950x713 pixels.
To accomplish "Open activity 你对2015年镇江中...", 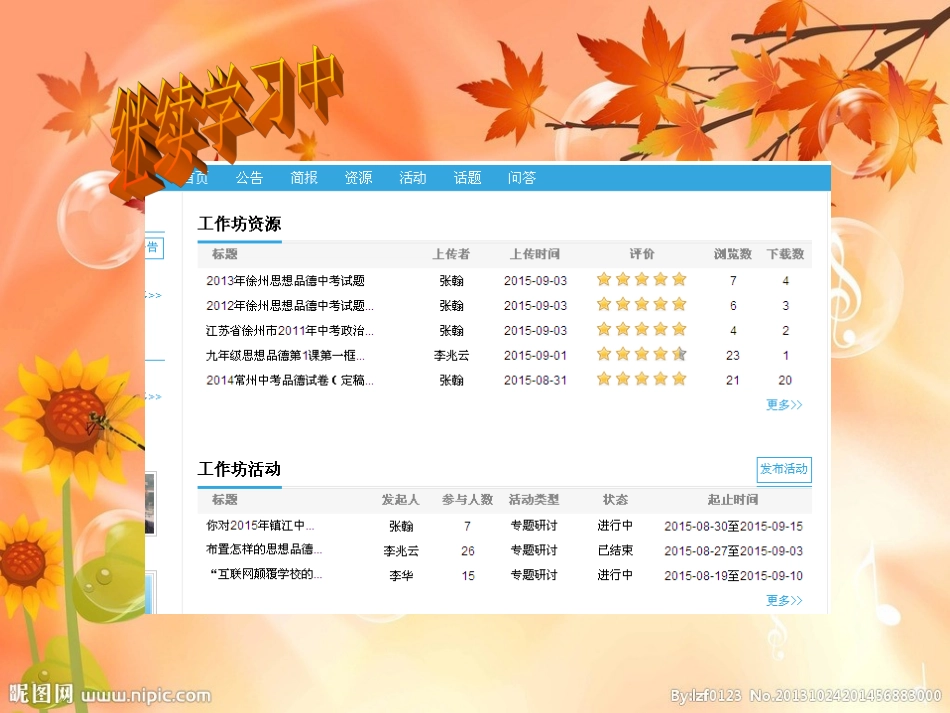I will [260, 525].
